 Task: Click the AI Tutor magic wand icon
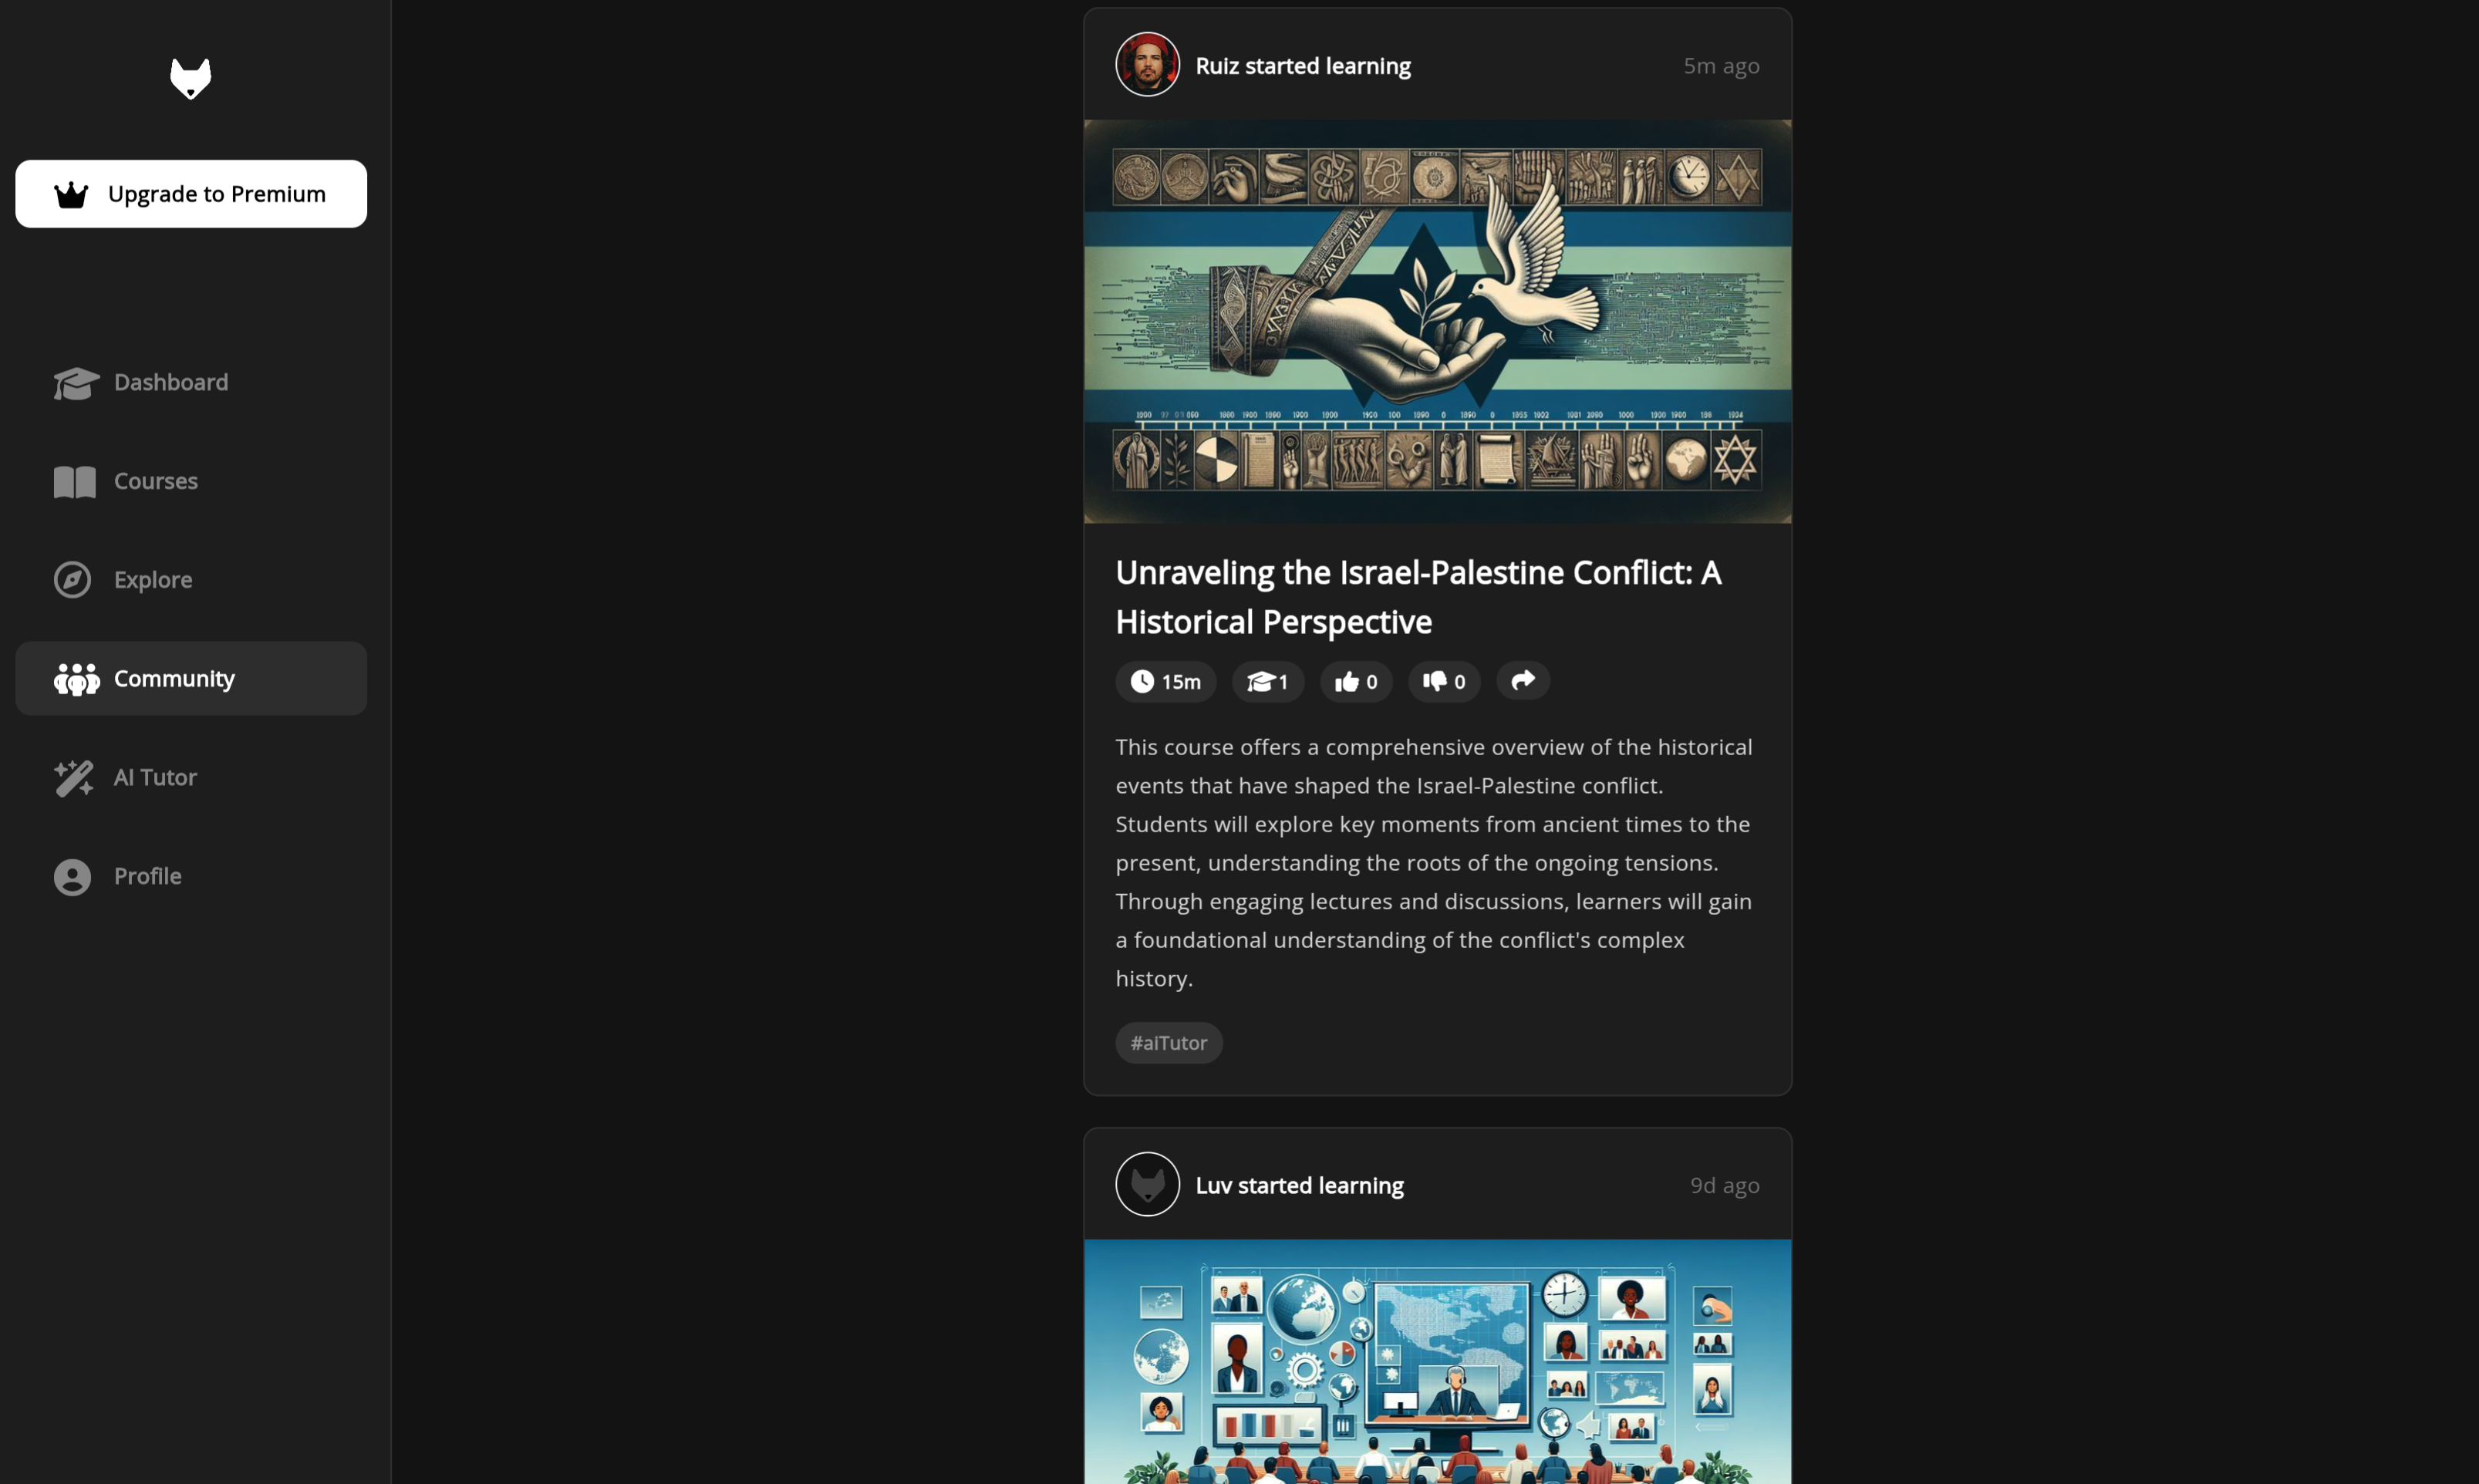pyautogui.click(x=73, y=777)
